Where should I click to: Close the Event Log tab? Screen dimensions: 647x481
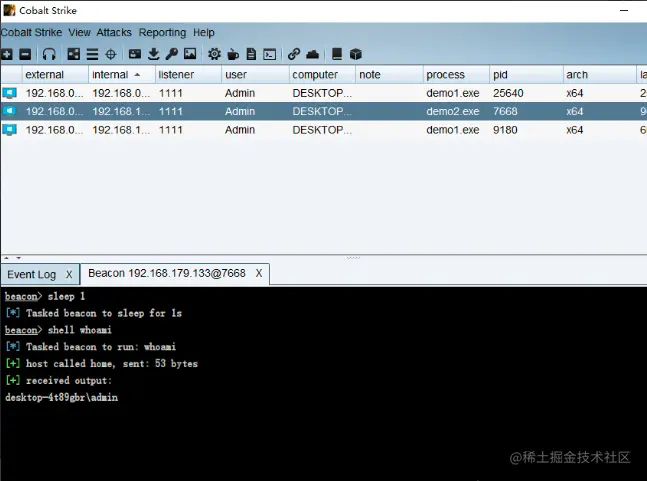pos(69,275)
